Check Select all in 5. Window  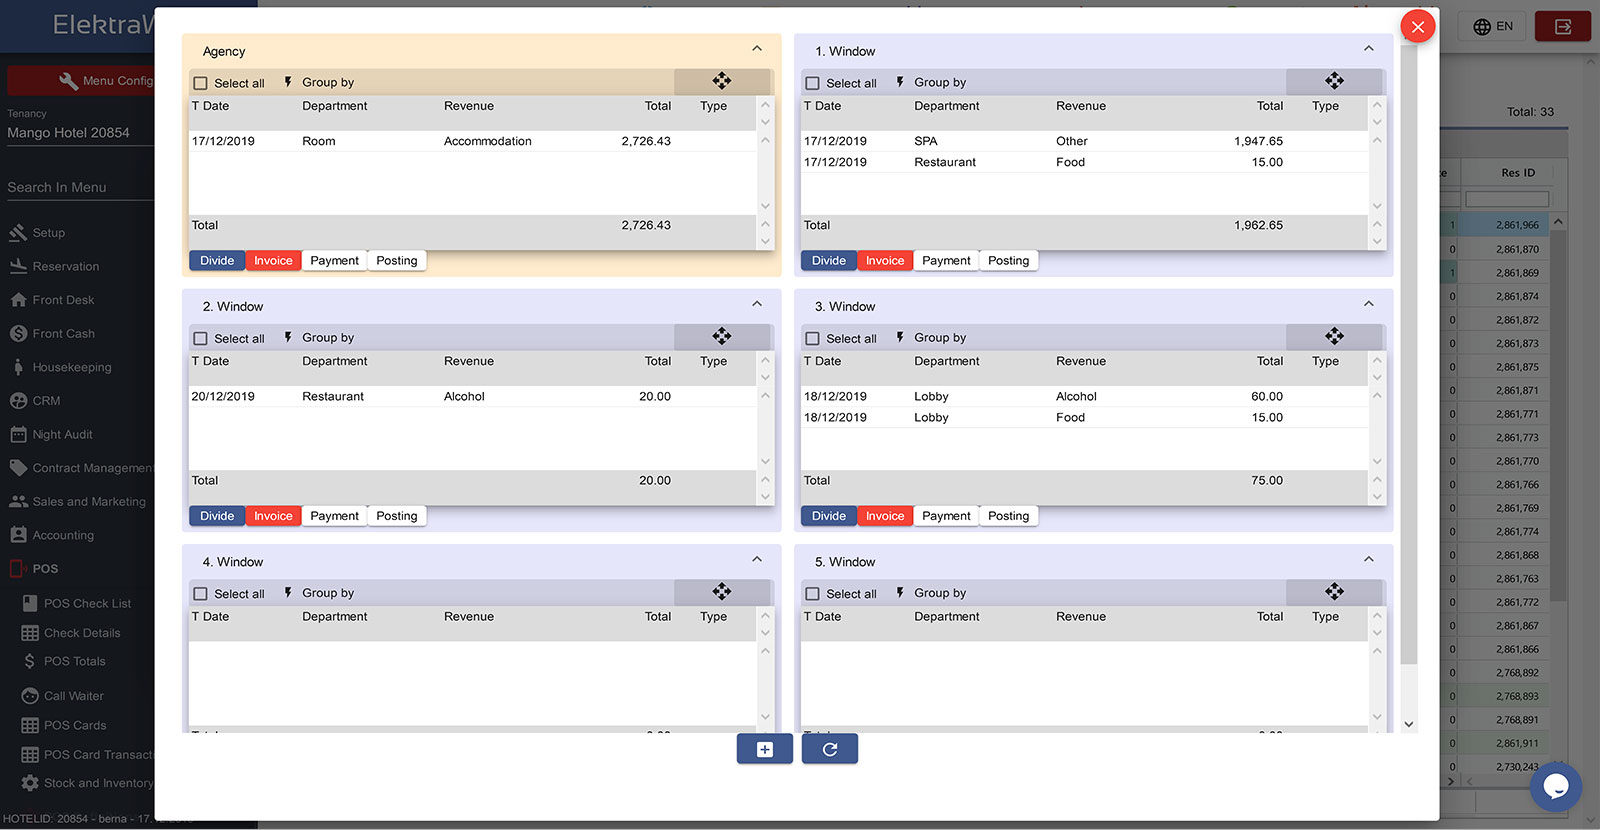pos(812,594)
